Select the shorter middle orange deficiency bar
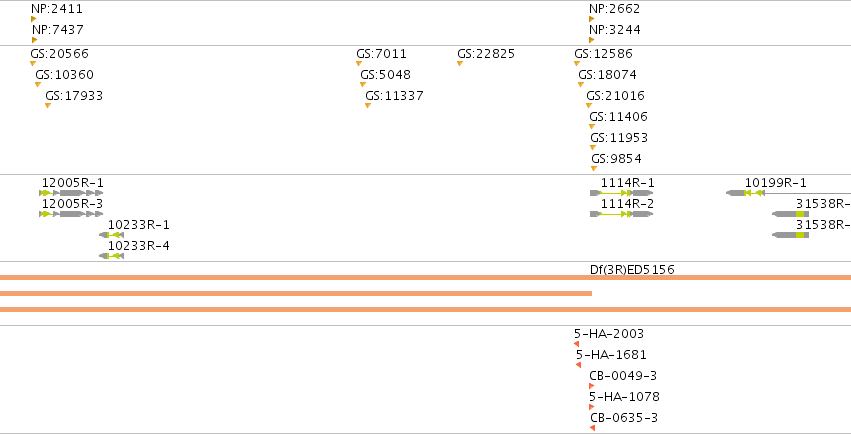The height and width of the screenshot is (434, 851). pos(296,293)
